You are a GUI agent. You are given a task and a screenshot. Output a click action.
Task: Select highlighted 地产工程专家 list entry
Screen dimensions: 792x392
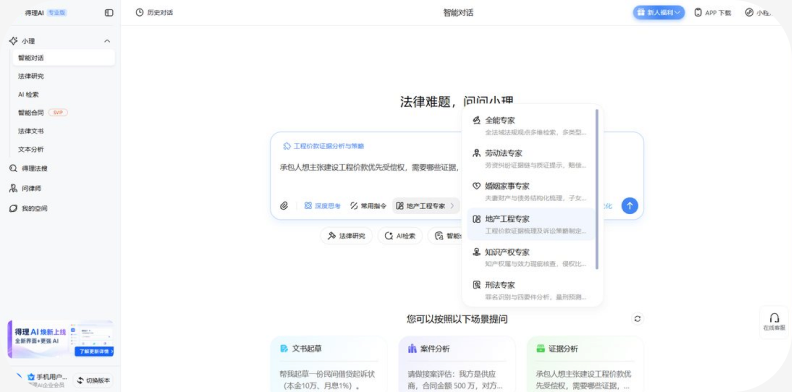tap(531, 224)
